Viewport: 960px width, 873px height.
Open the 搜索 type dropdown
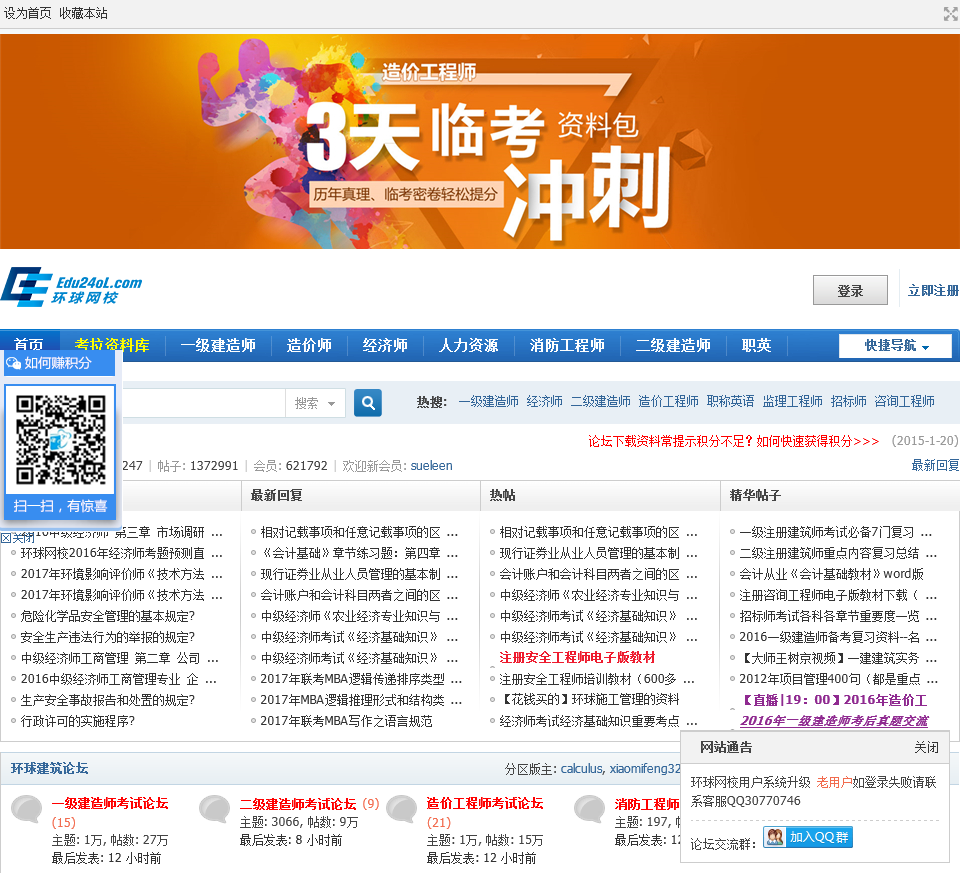point(315,403)
